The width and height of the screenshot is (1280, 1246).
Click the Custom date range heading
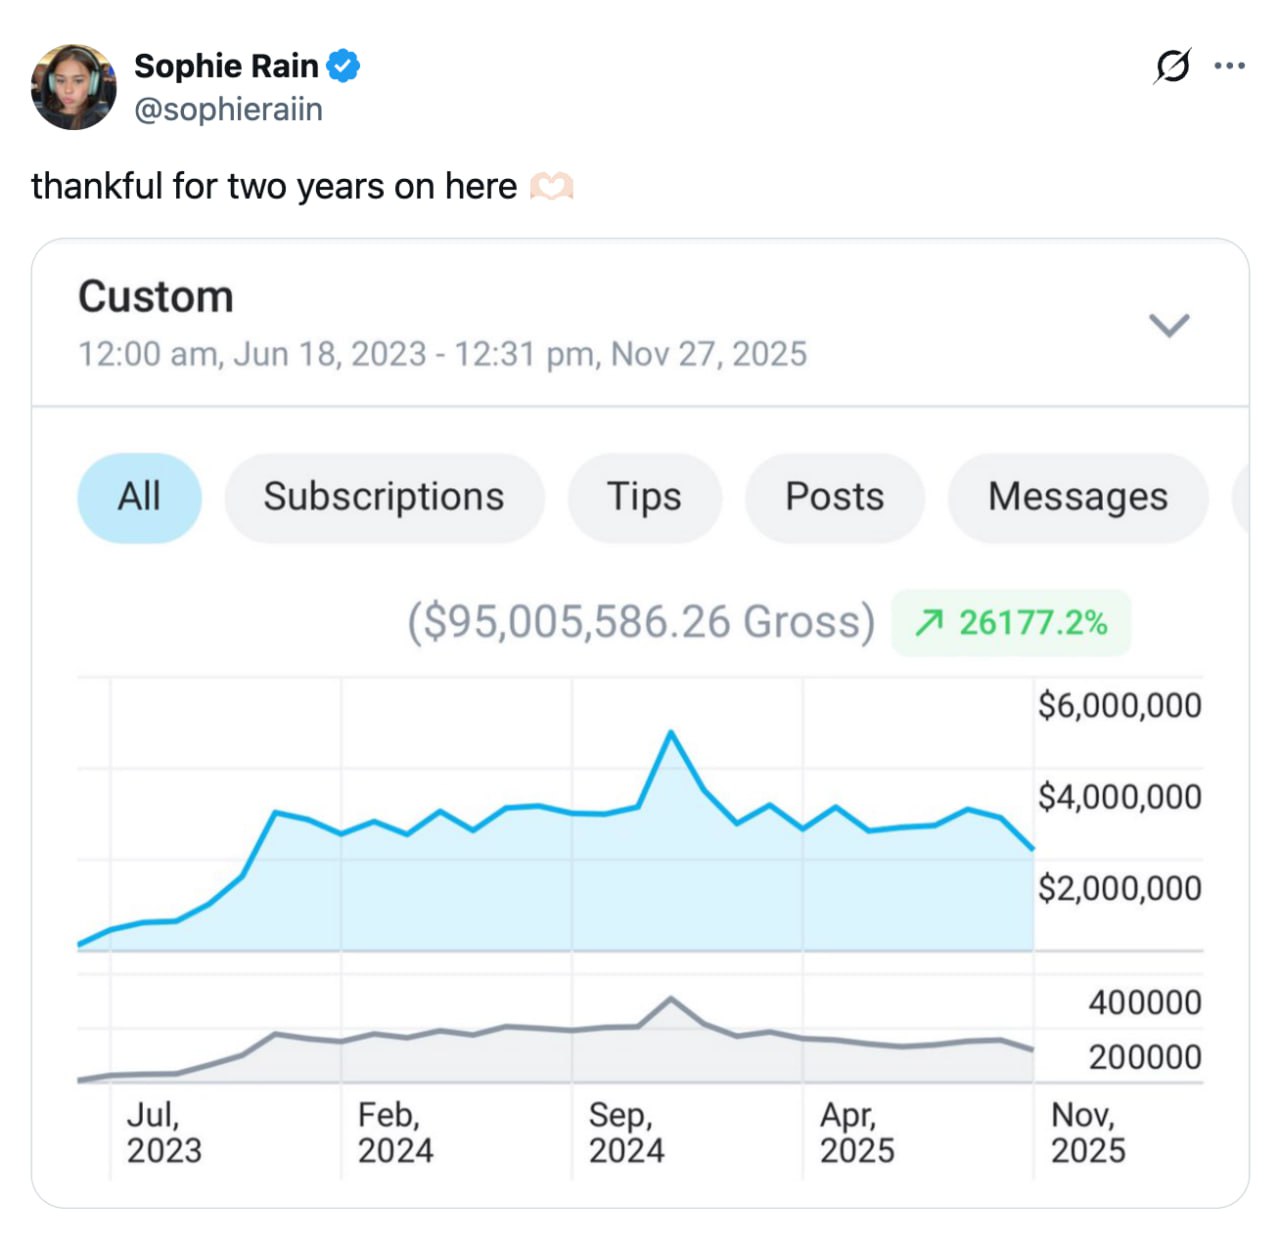tap(156, 297)
